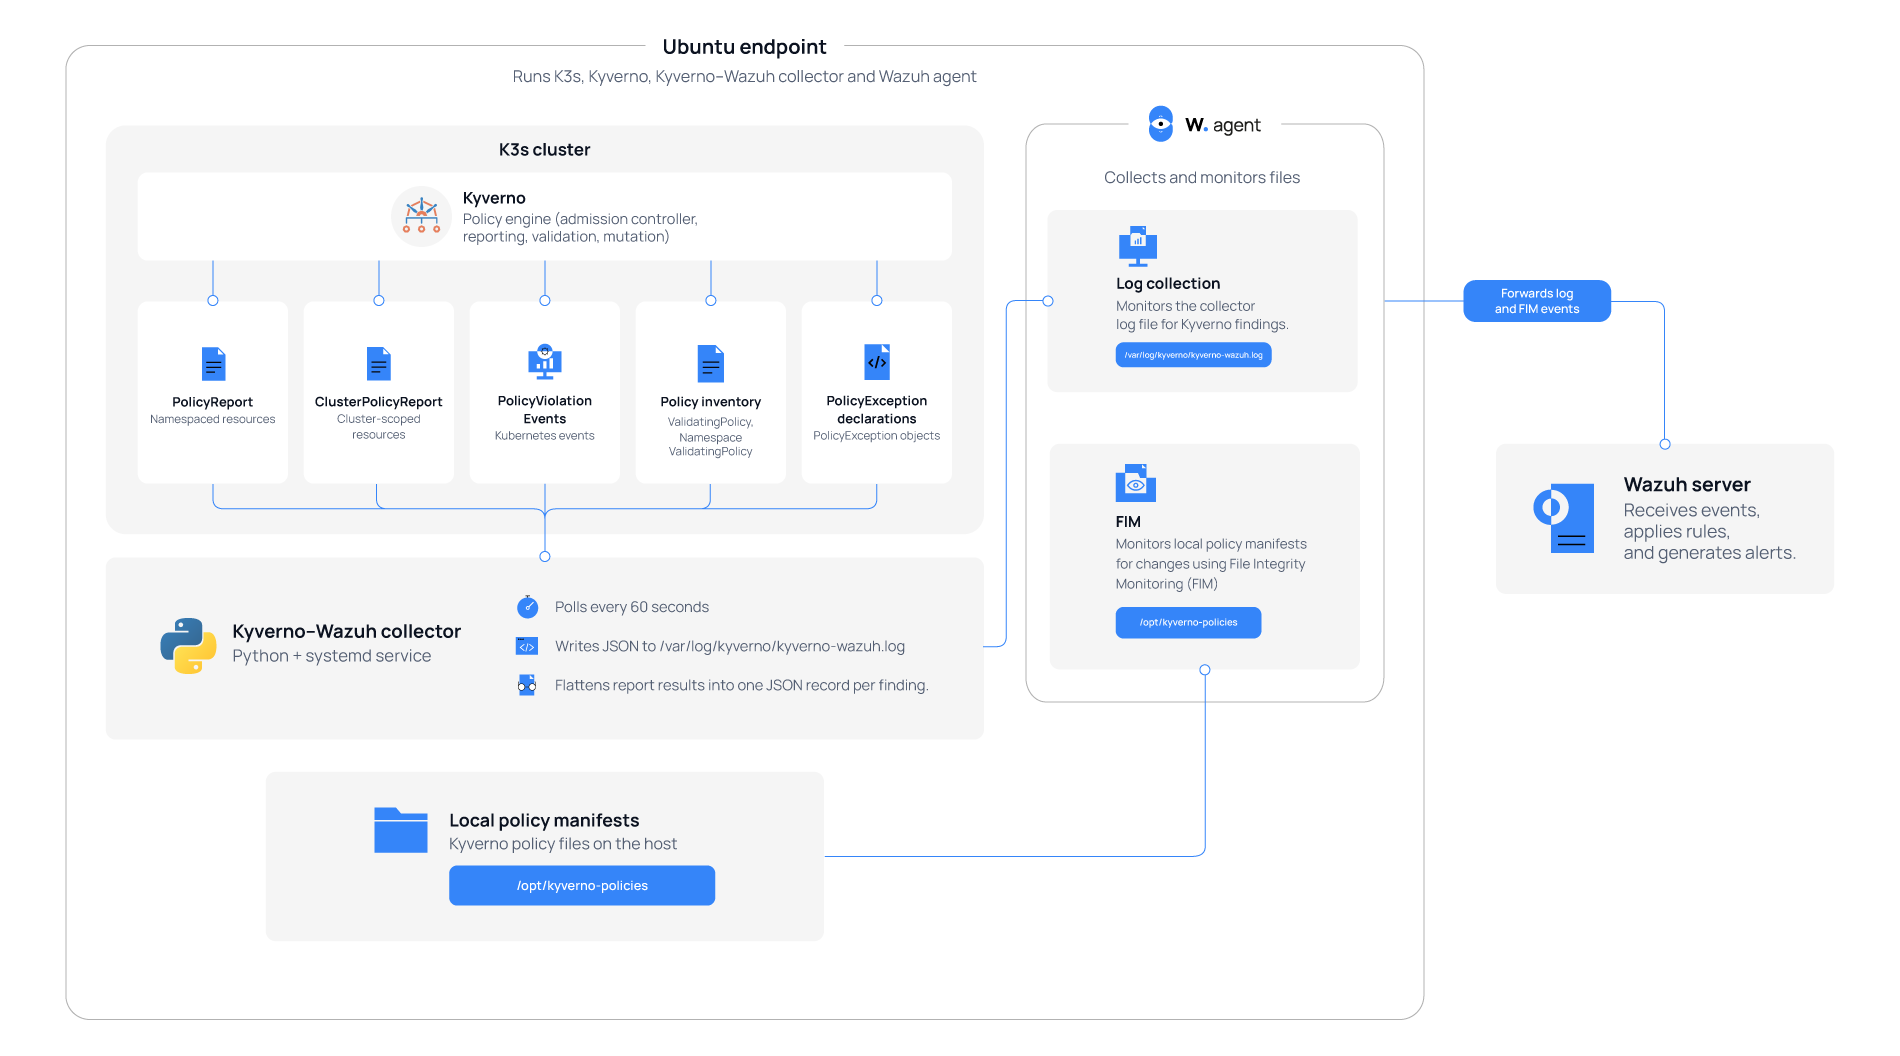Click the icon beside Flattens report results

click(527, 685)
